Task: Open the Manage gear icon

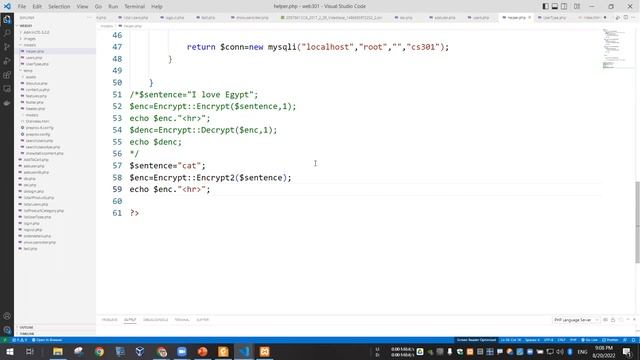Action: tap(7, 330)
